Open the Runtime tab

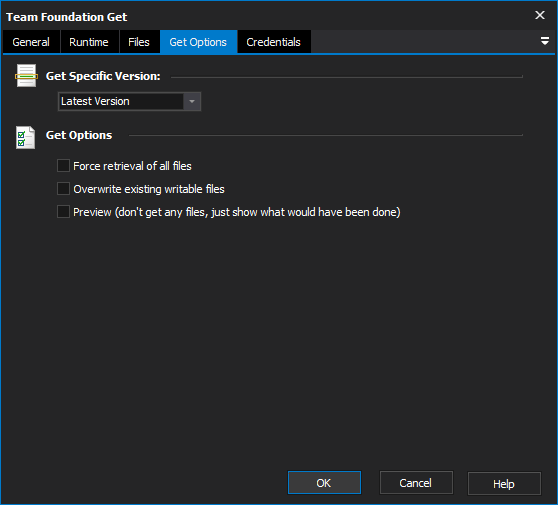tap(89, 42)
